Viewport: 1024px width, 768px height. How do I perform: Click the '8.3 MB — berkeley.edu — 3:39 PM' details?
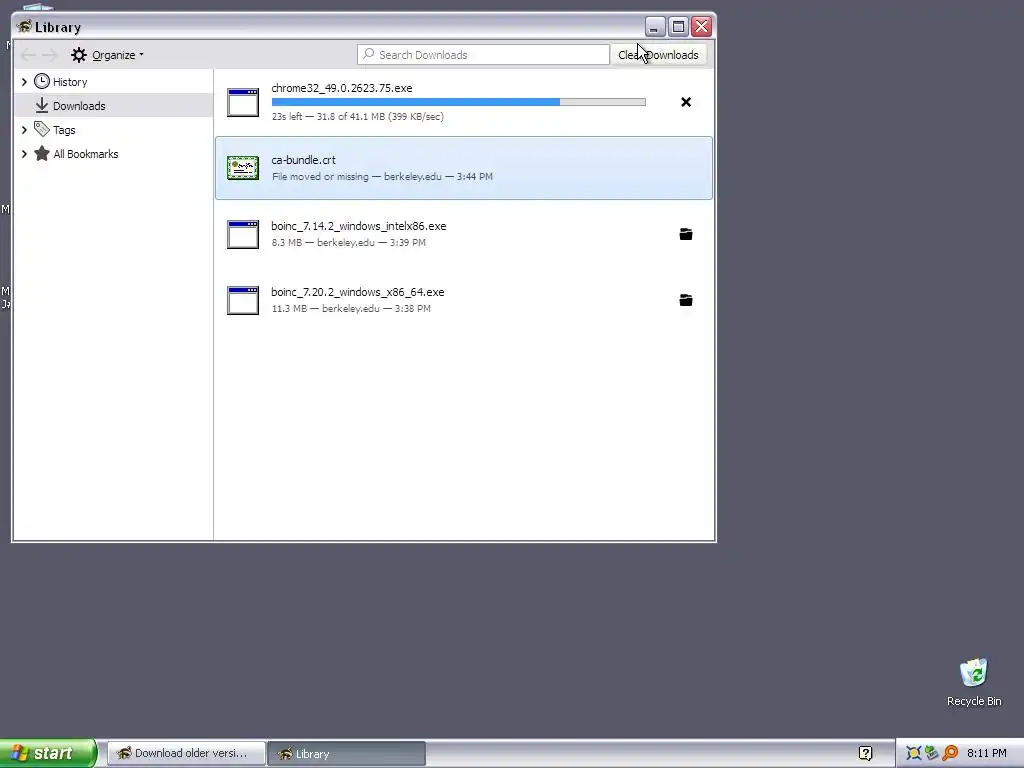(x=349, y=242)
